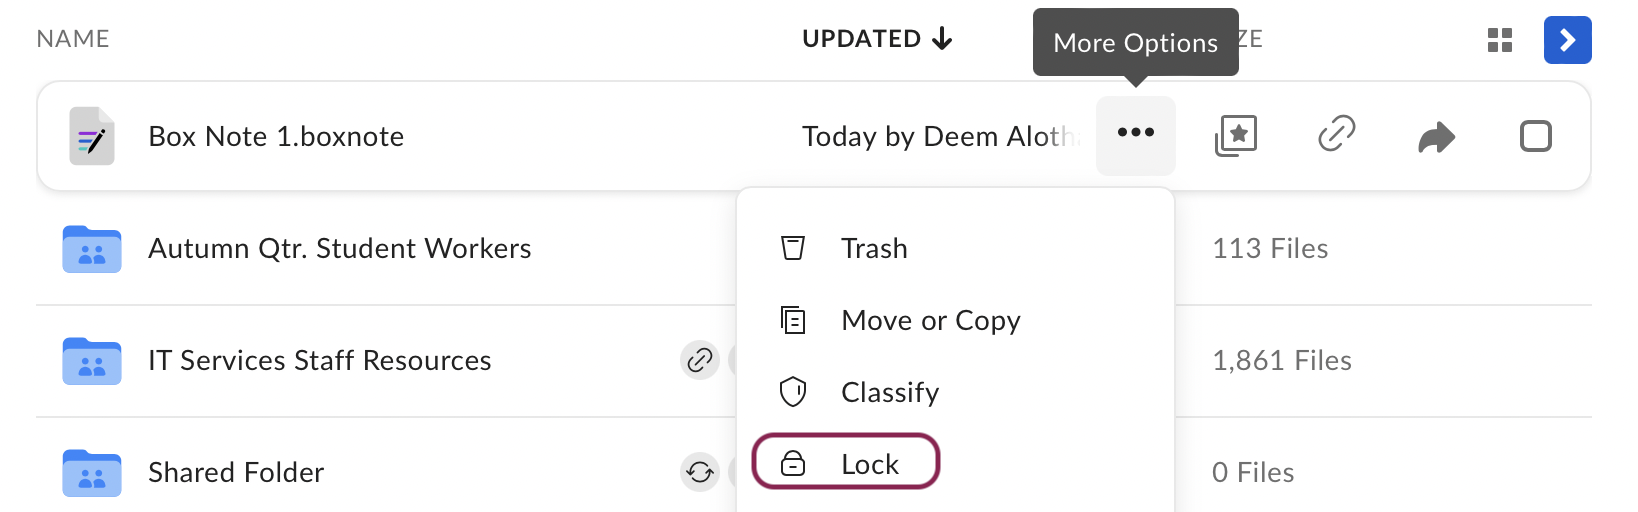Image resolution: width=1638 pixels, height=512 pixels.
Task: Open the three-dot More Options button
Action: (1136, 135)
